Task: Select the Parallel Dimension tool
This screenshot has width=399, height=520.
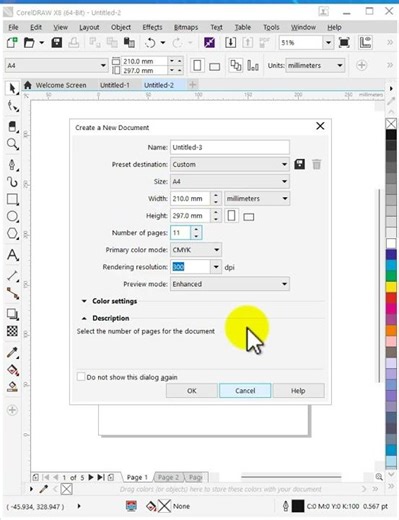Action: 12,276
